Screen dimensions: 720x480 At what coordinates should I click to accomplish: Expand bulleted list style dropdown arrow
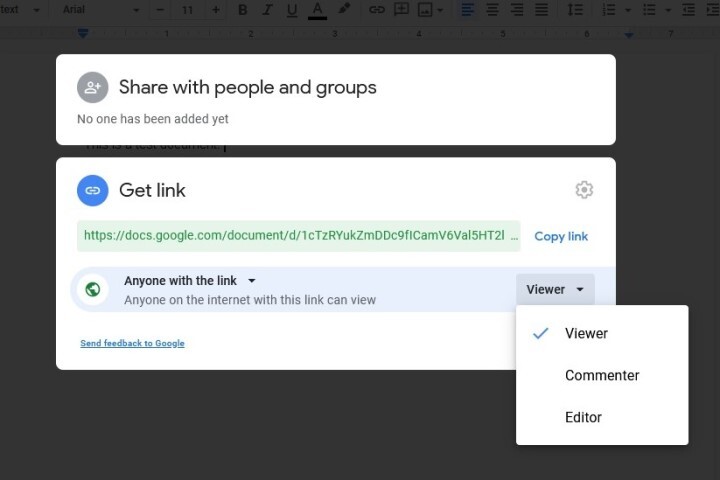(x=668, y=10)
